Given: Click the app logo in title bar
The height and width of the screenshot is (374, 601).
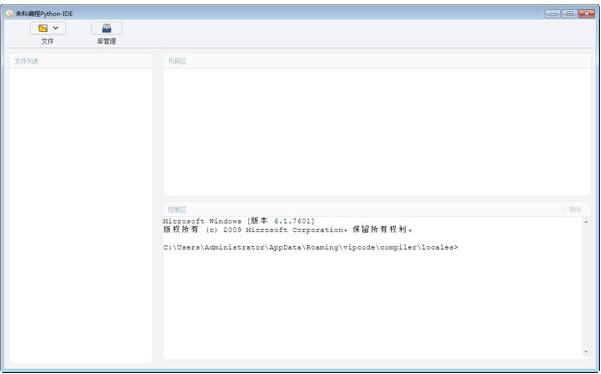Looking at the screenshot, I should coord(9,13).
